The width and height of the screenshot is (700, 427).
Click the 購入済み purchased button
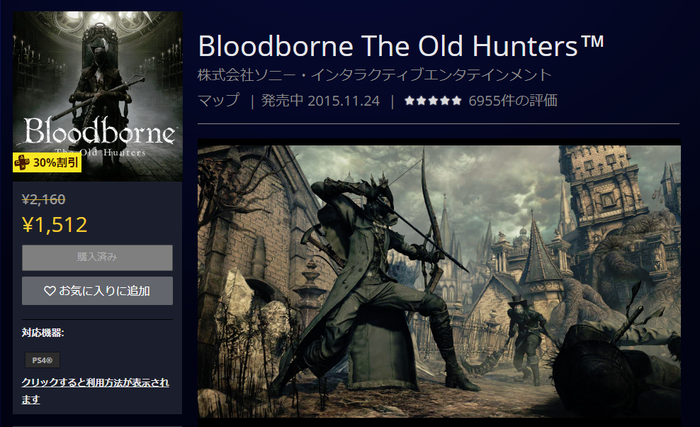point(97,257)
